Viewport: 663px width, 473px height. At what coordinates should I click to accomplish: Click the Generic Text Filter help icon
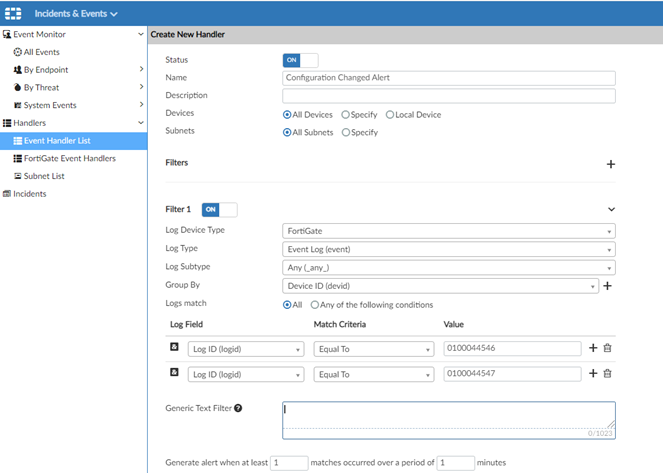(x=238, y=408)
